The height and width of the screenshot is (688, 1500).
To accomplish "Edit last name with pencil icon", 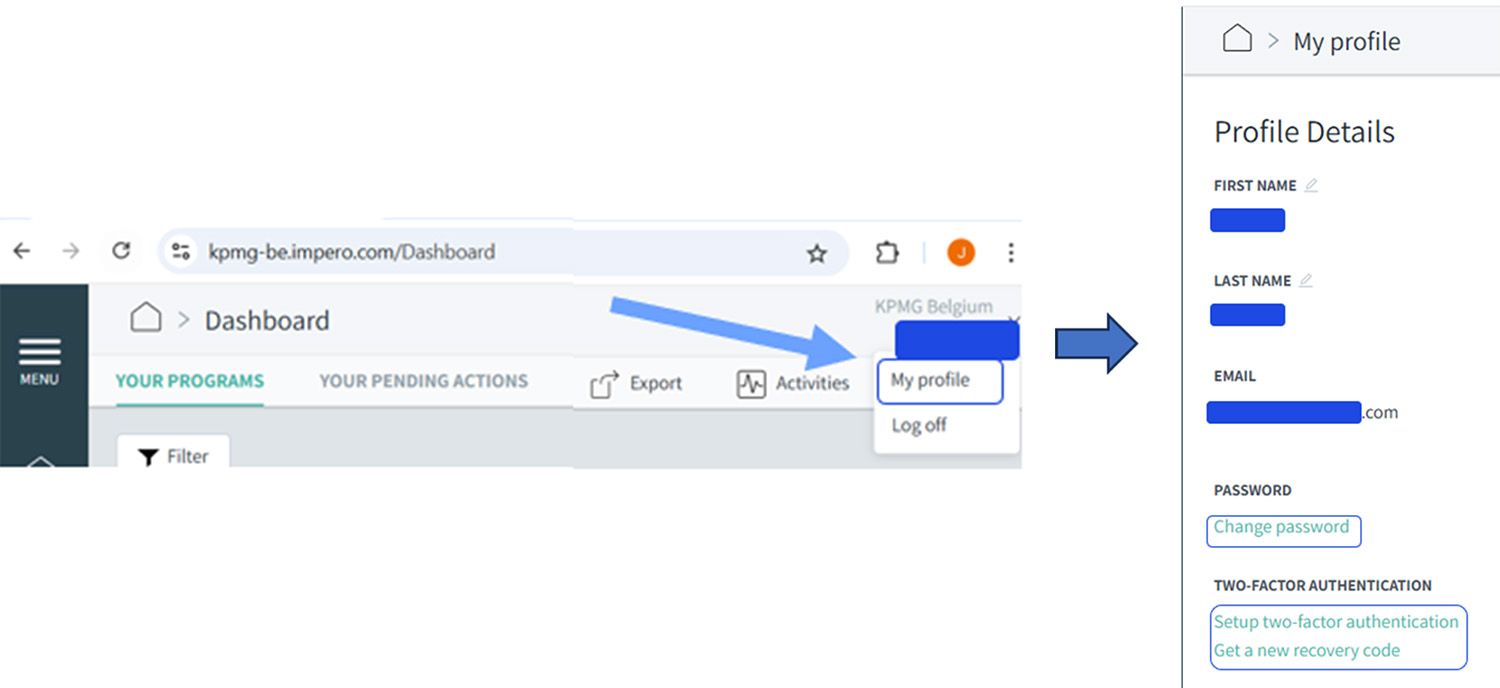I will (1305, 280).
